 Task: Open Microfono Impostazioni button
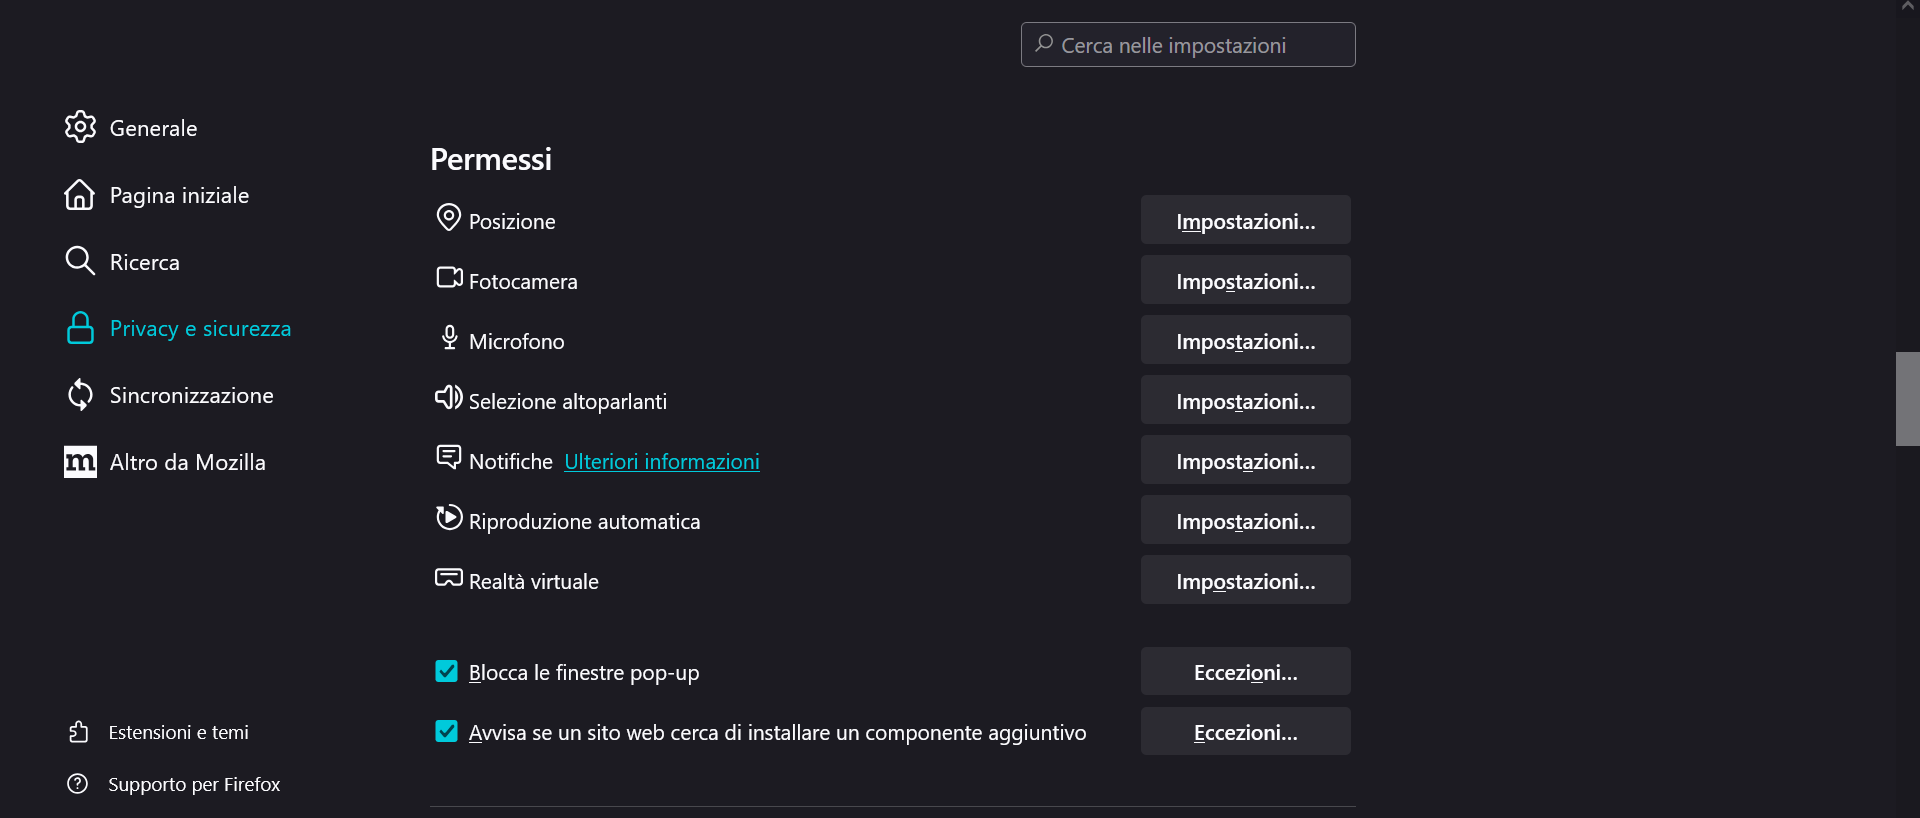pyautogui.click(x=1246, y=340)
